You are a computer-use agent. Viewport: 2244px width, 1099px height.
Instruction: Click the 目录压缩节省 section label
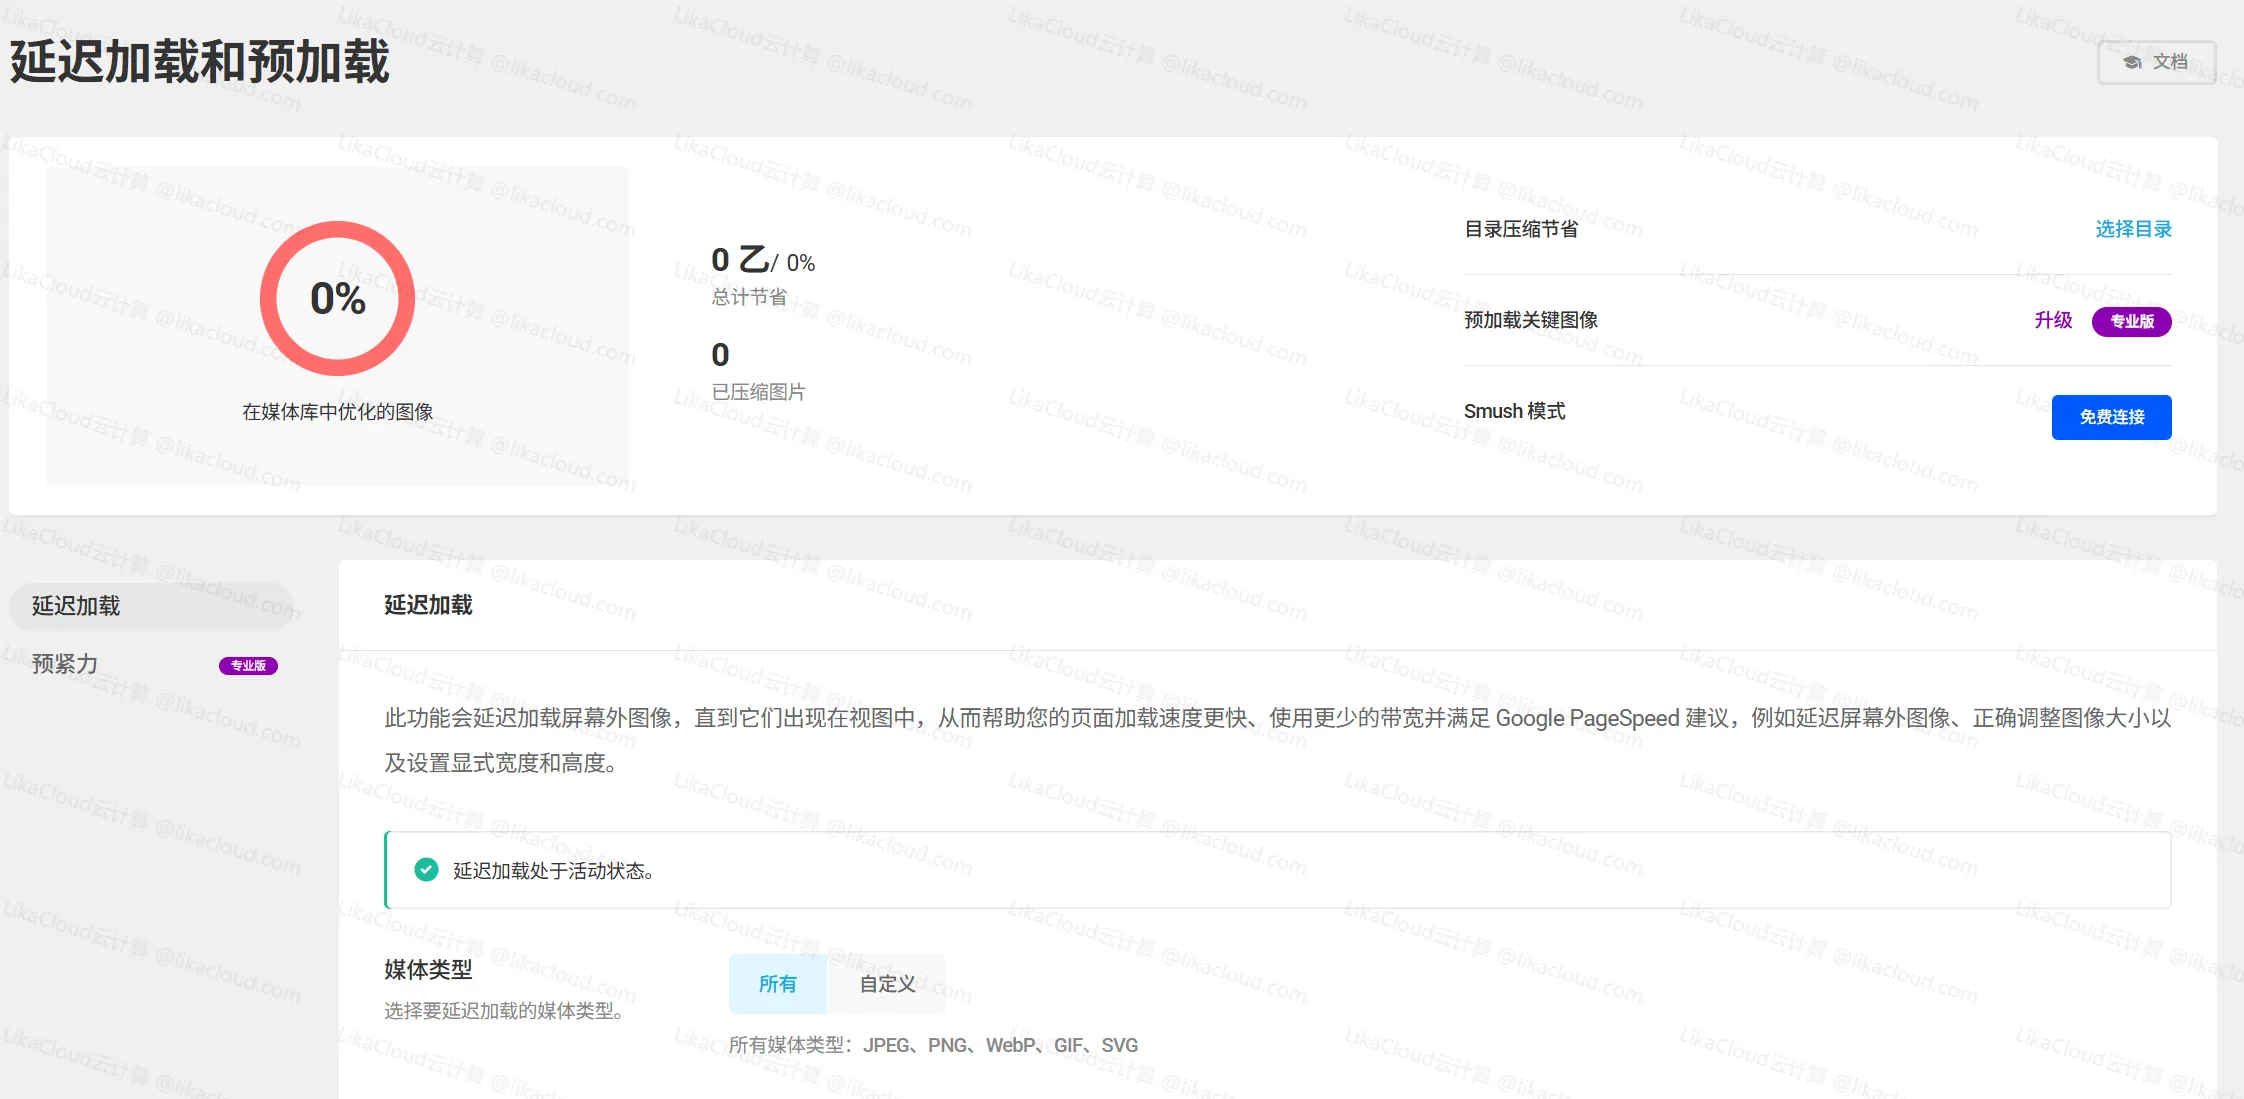point(1521,228)
